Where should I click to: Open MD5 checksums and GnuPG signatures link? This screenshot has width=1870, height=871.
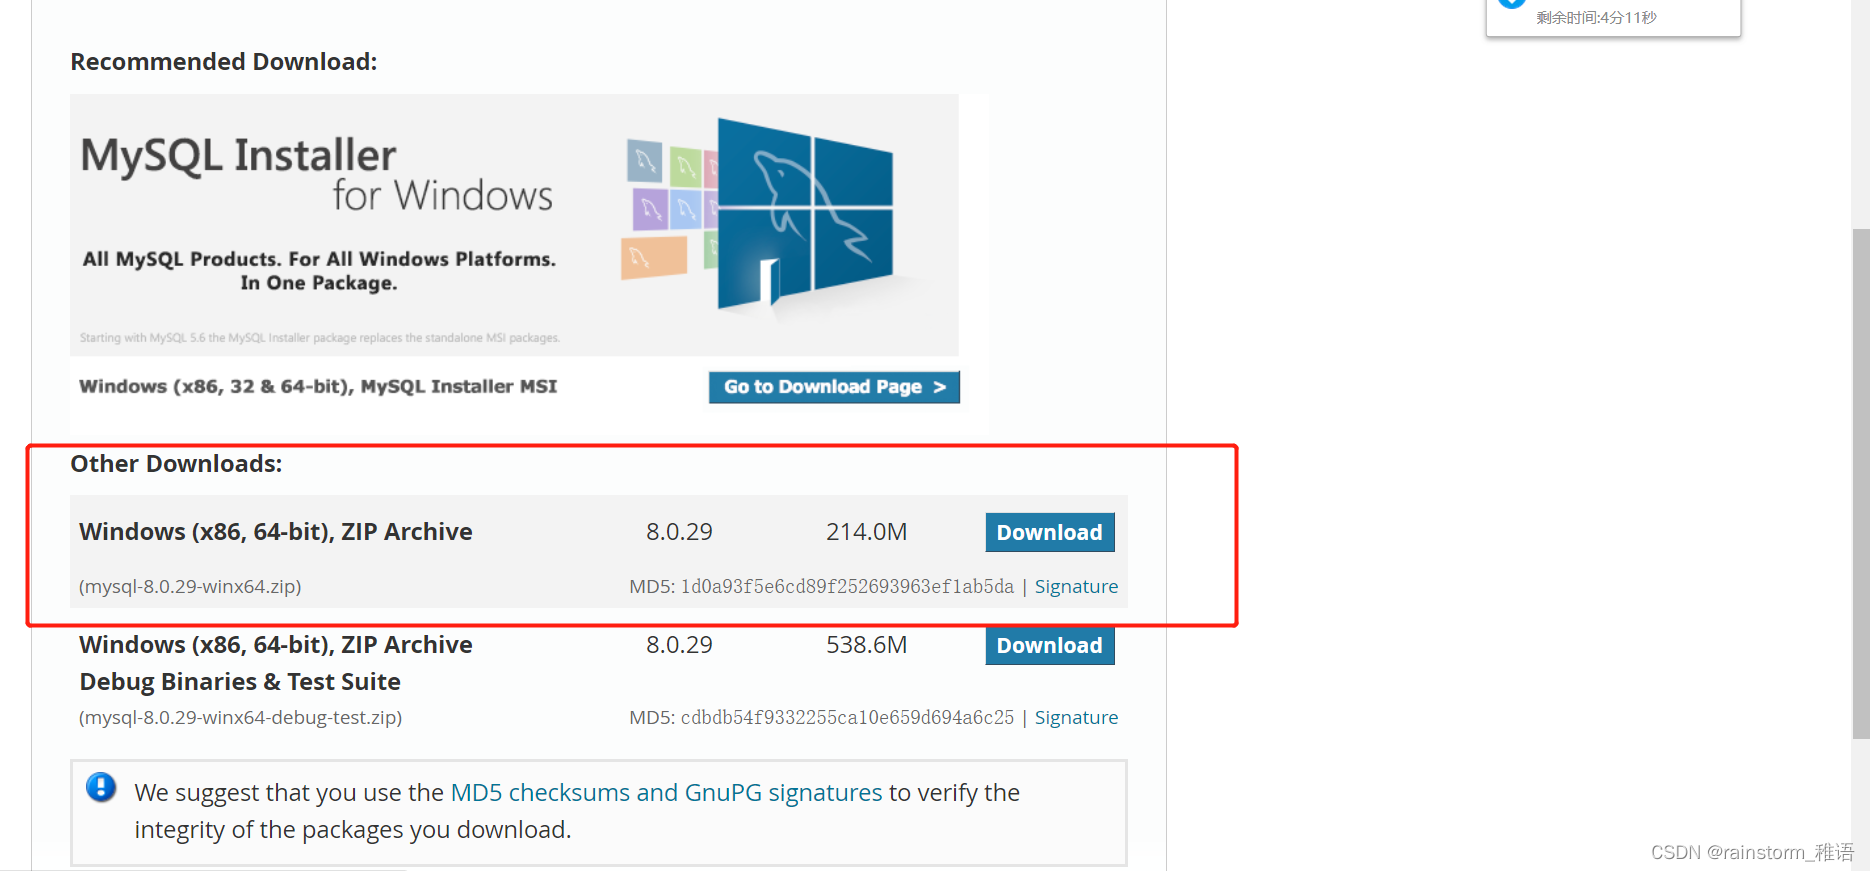(666, 793)
